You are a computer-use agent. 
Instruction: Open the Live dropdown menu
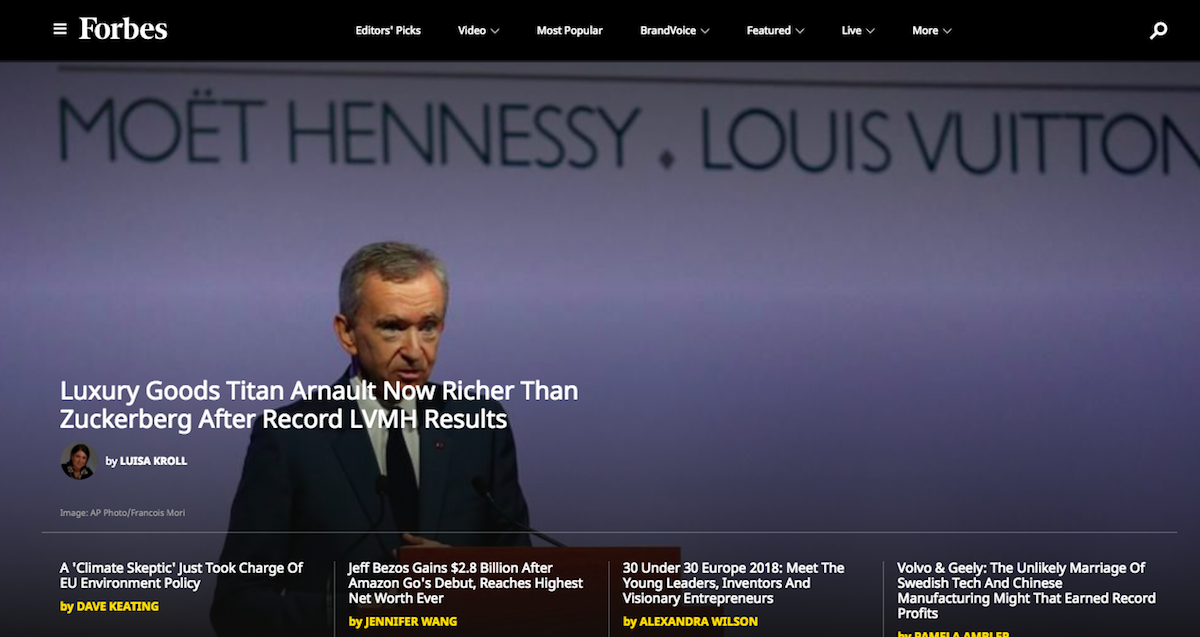click(857, 31)
